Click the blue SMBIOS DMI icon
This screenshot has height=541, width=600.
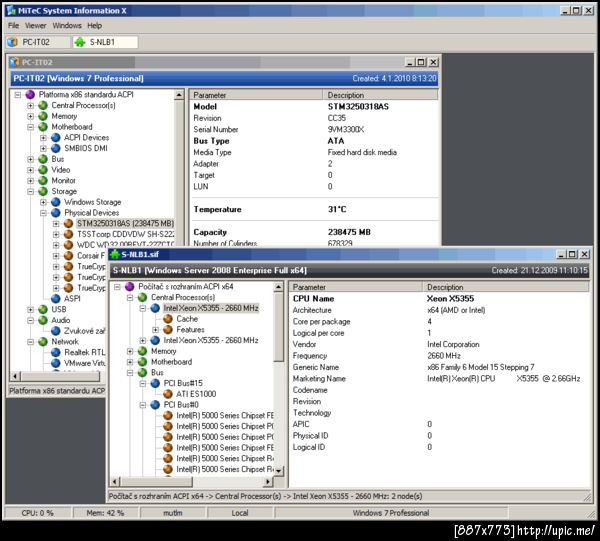(x=56, y=148)
